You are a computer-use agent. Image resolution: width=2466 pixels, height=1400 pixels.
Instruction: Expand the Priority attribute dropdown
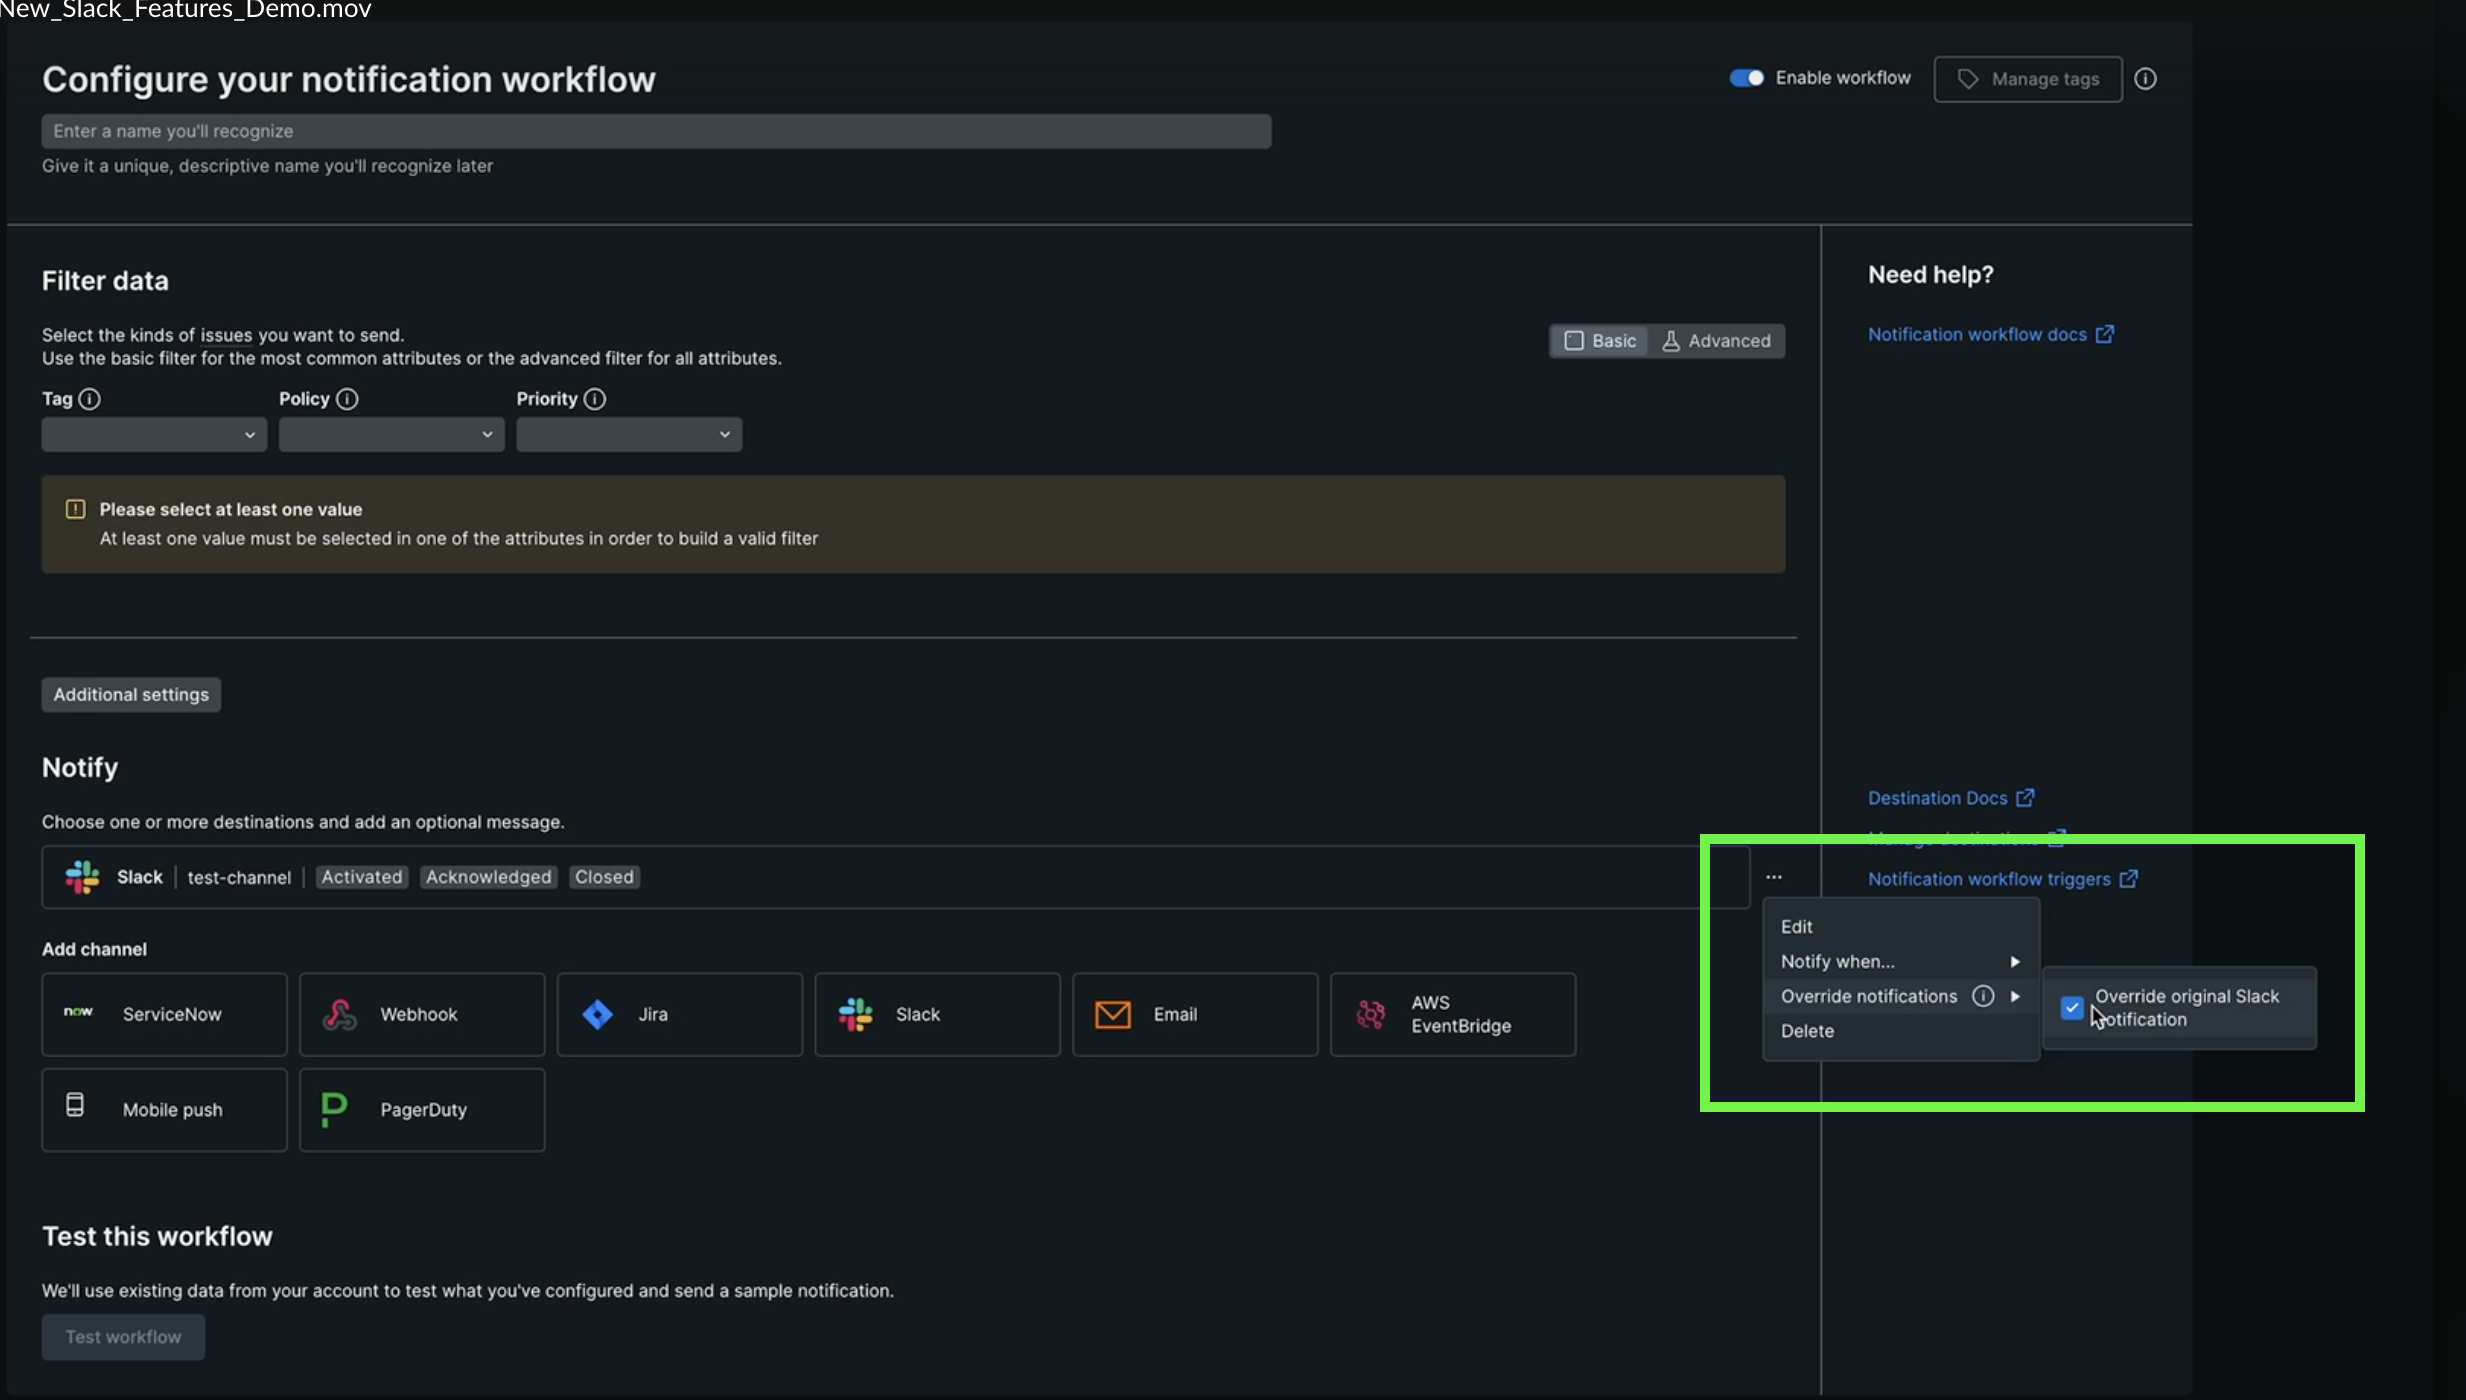(628, 433)
